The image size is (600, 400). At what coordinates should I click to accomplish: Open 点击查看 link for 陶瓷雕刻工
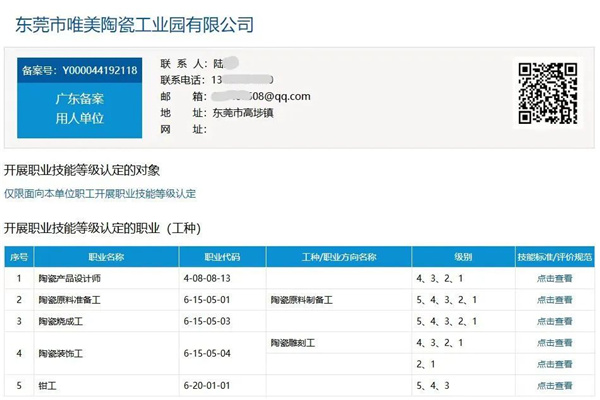[554, 343]
